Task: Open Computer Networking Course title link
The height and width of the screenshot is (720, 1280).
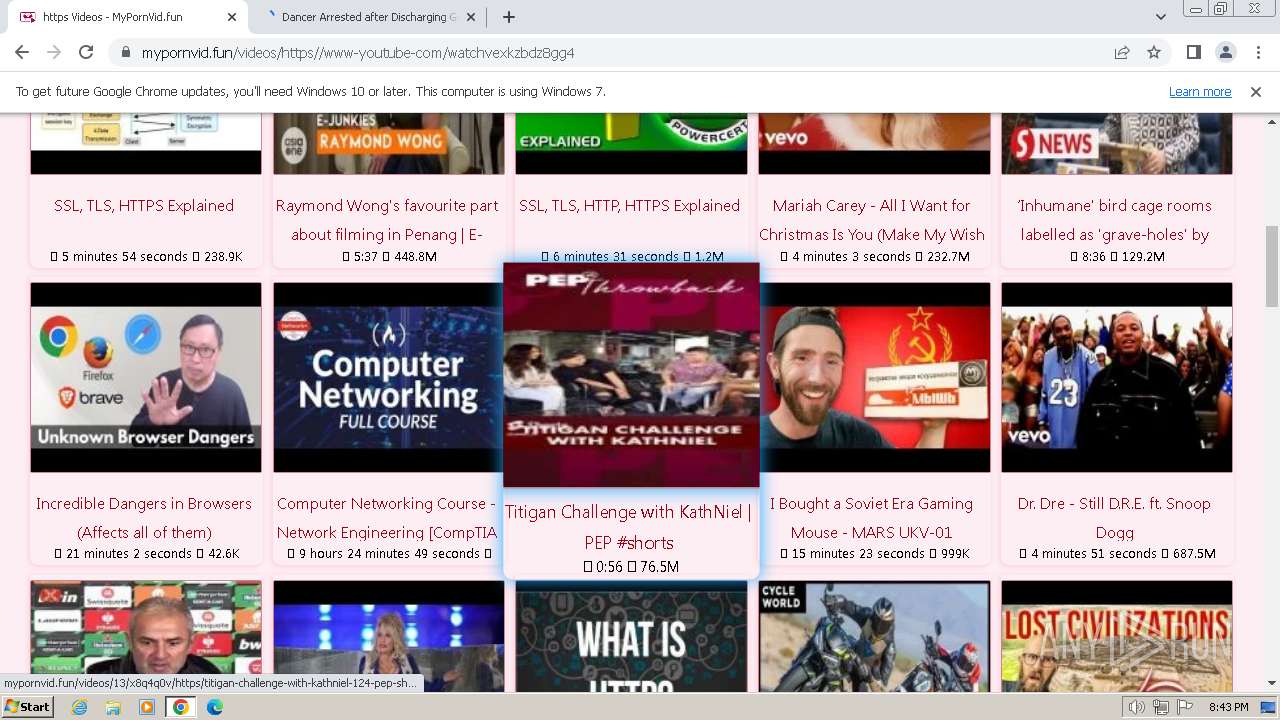Action: [x=387, y=518]
